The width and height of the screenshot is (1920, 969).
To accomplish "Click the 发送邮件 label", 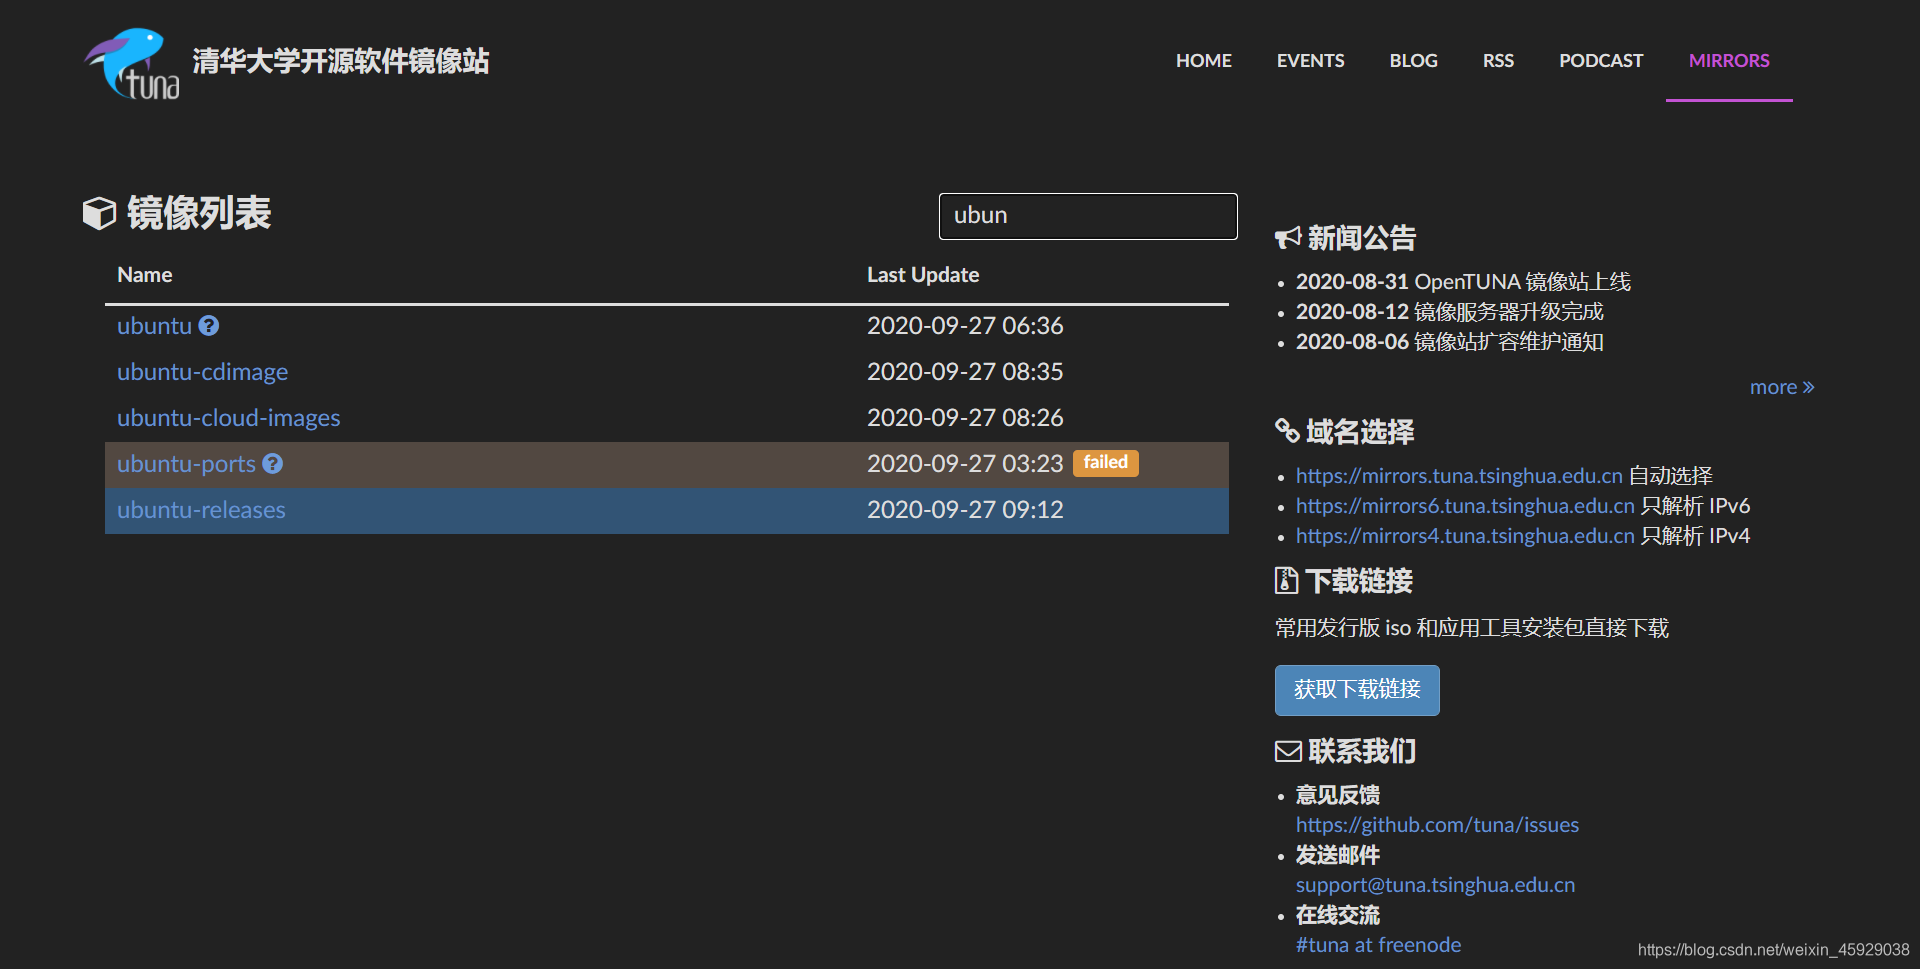I will (1338, 855).
